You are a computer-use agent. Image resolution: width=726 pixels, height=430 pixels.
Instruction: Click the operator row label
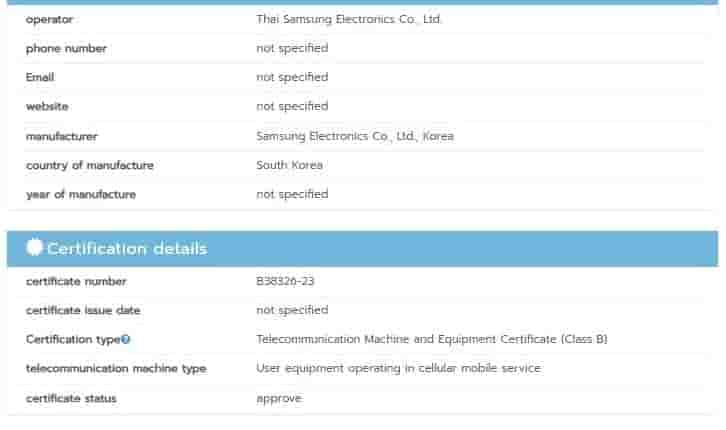click(x=49, y=19)
